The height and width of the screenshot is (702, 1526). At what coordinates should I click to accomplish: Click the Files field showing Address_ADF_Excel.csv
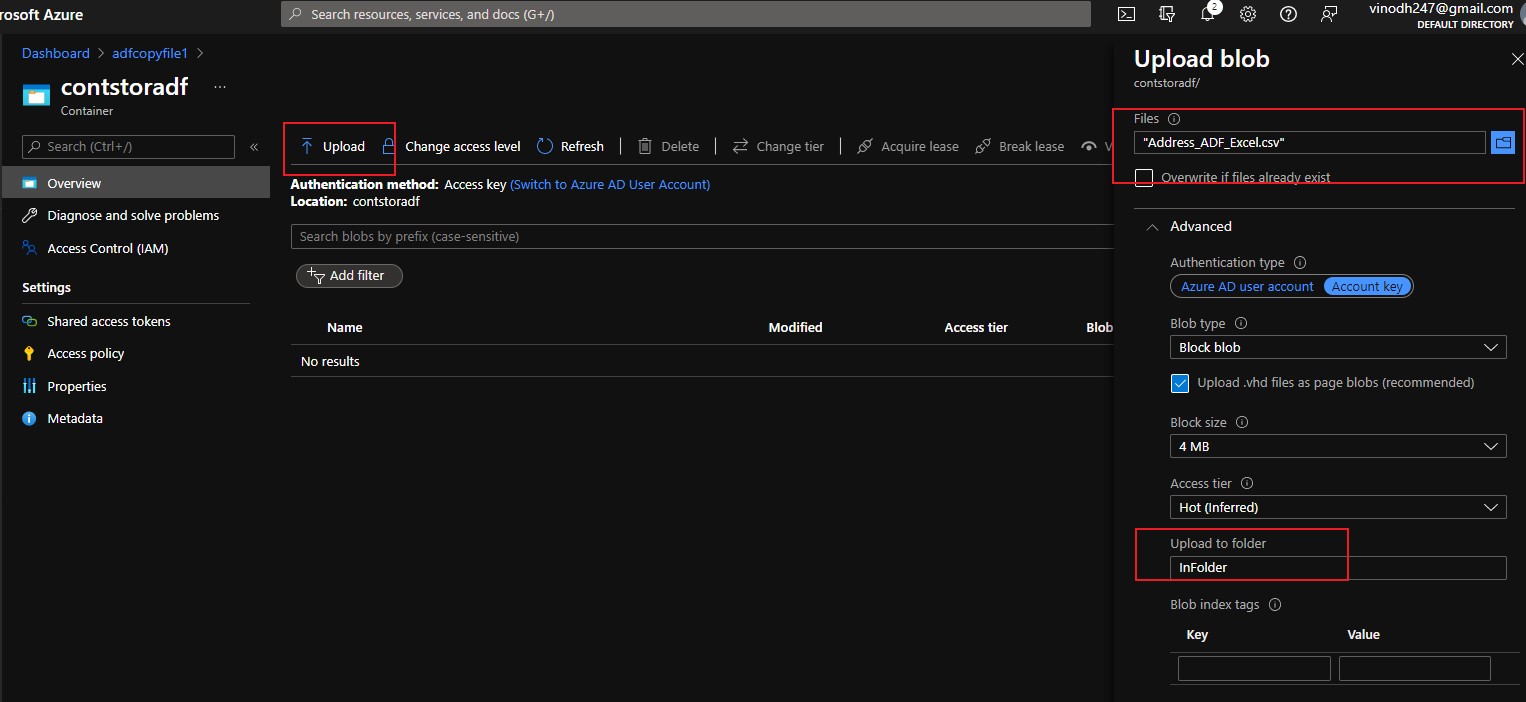1310,143
